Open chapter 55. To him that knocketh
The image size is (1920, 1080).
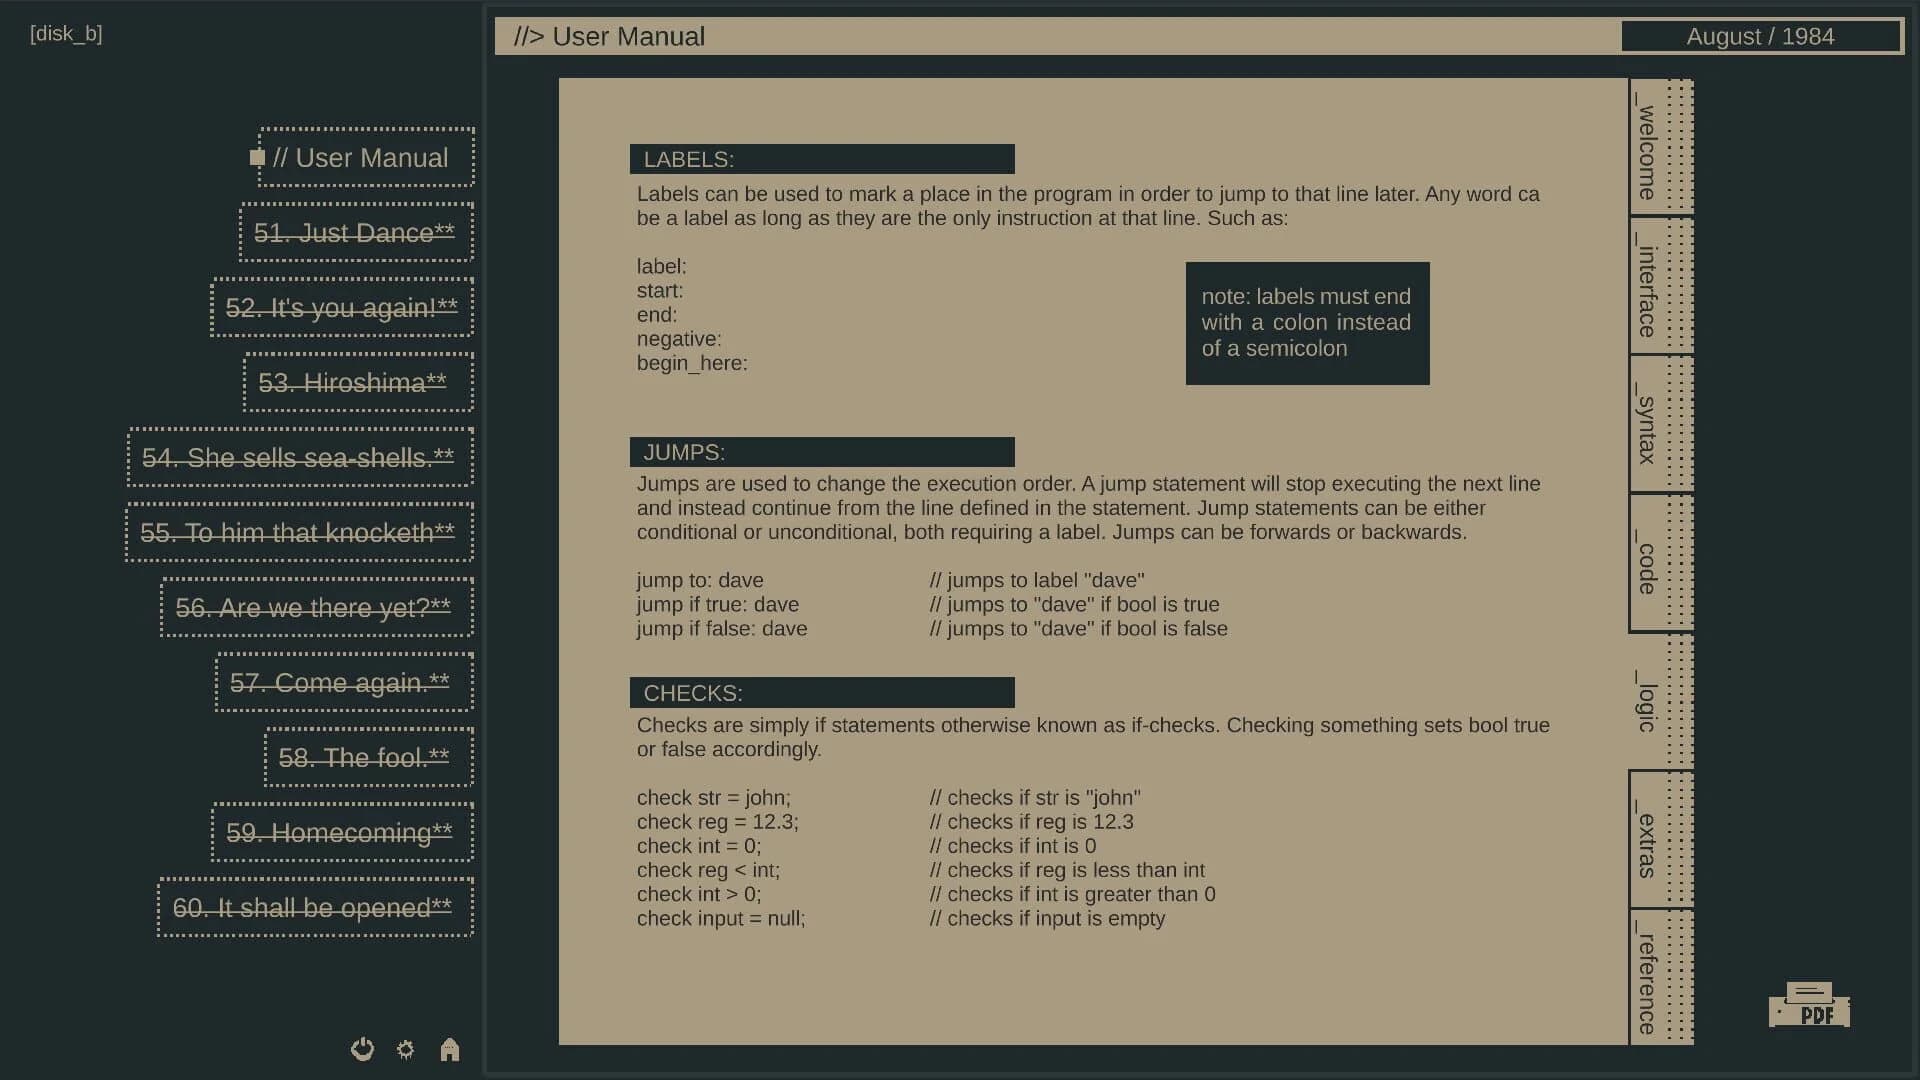[299, 533]
